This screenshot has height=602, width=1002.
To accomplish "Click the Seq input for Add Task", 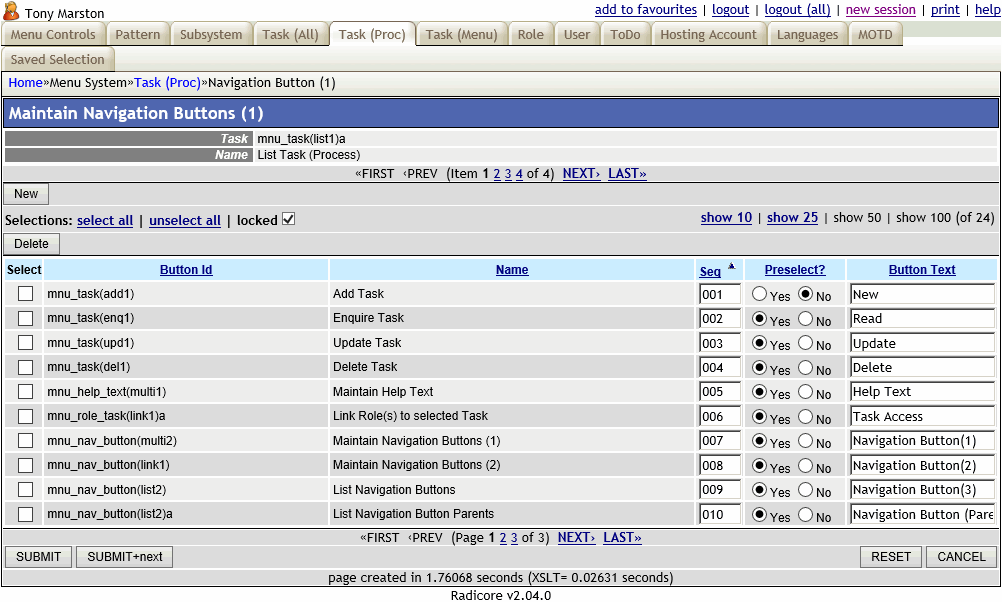I will click(x=718, y=293).
